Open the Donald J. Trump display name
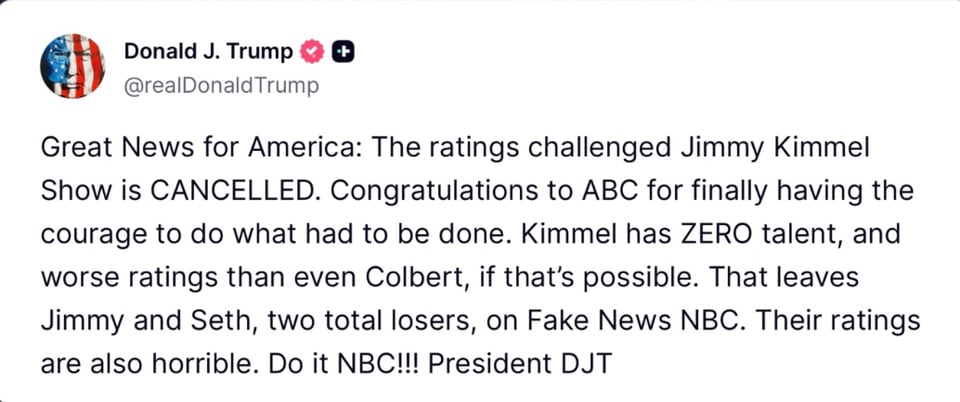 tap(210, 52)
